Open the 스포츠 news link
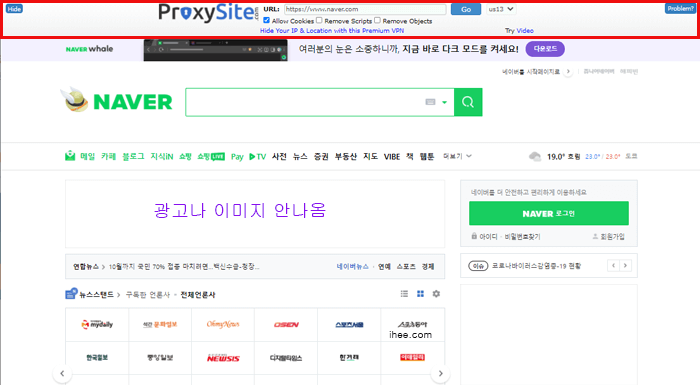Screen dimensions: 700x385 pyautogui.click(x=406, y=267)
